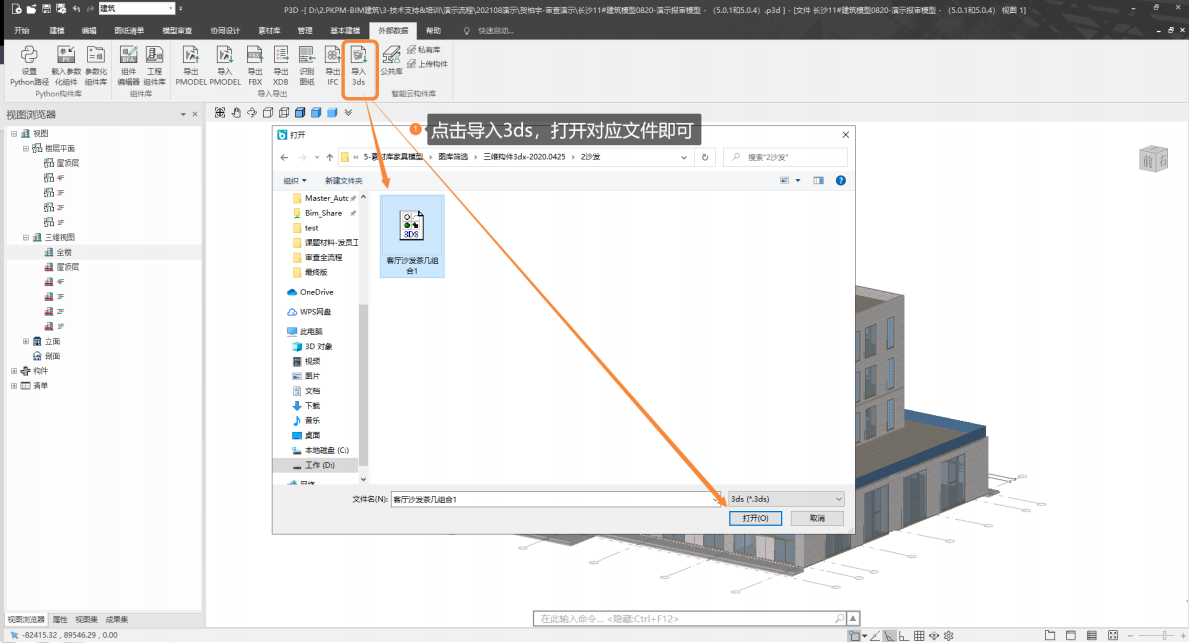
Task: Switch to the 属性 tab at the panel bottom
Action: pos(60,619)
